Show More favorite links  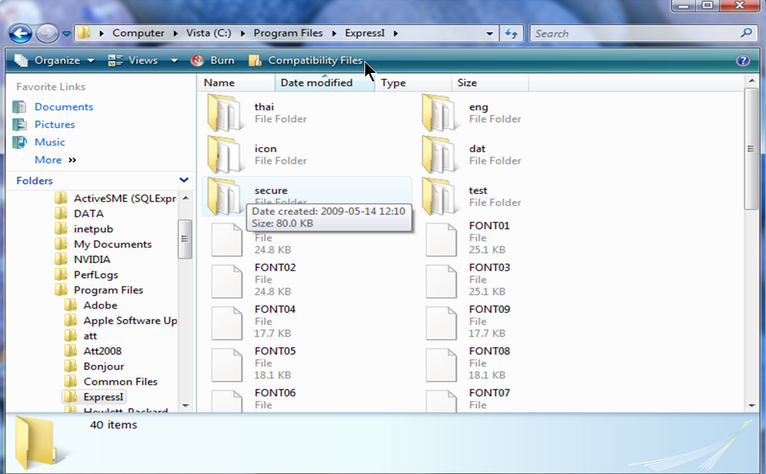[55, 160]
